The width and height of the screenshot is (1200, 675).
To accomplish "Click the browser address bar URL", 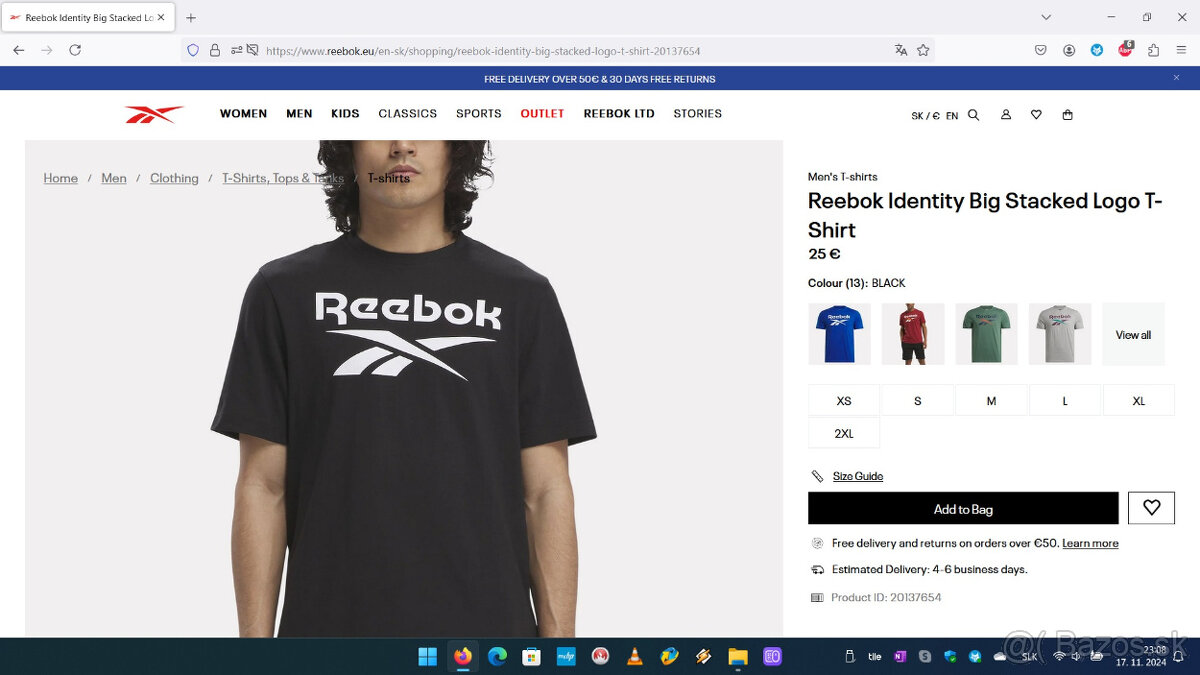I will pos(483,50).
